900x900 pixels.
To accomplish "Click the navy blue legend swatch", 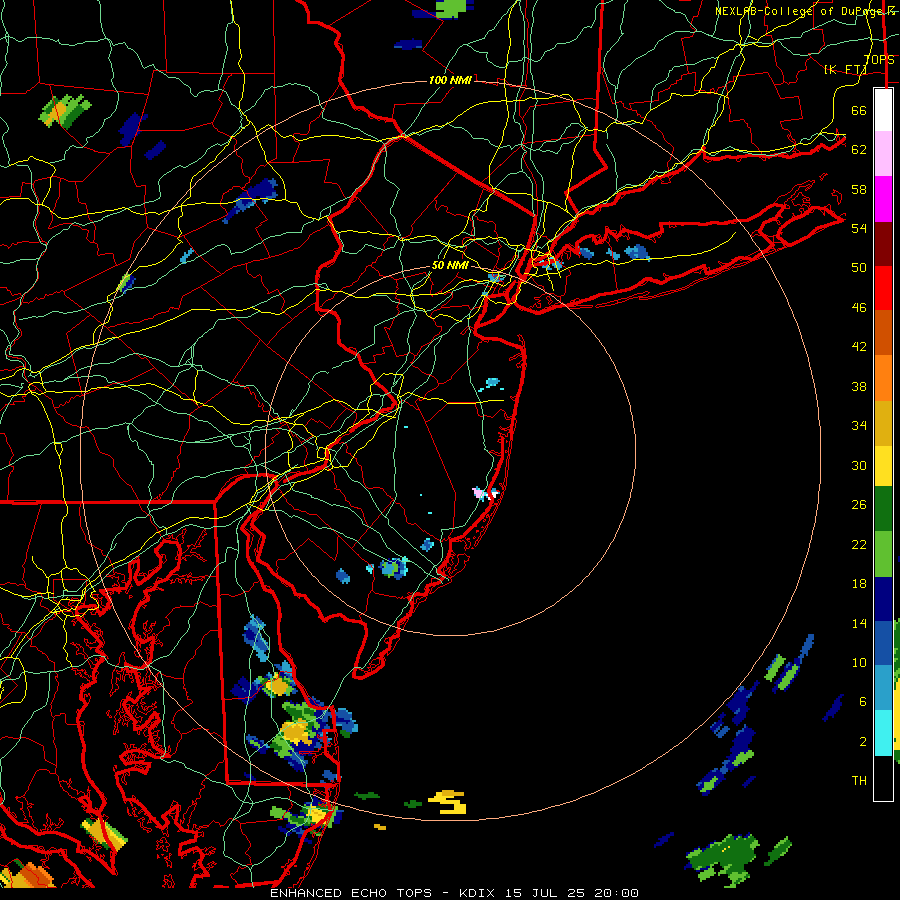I will click(883, 599).
